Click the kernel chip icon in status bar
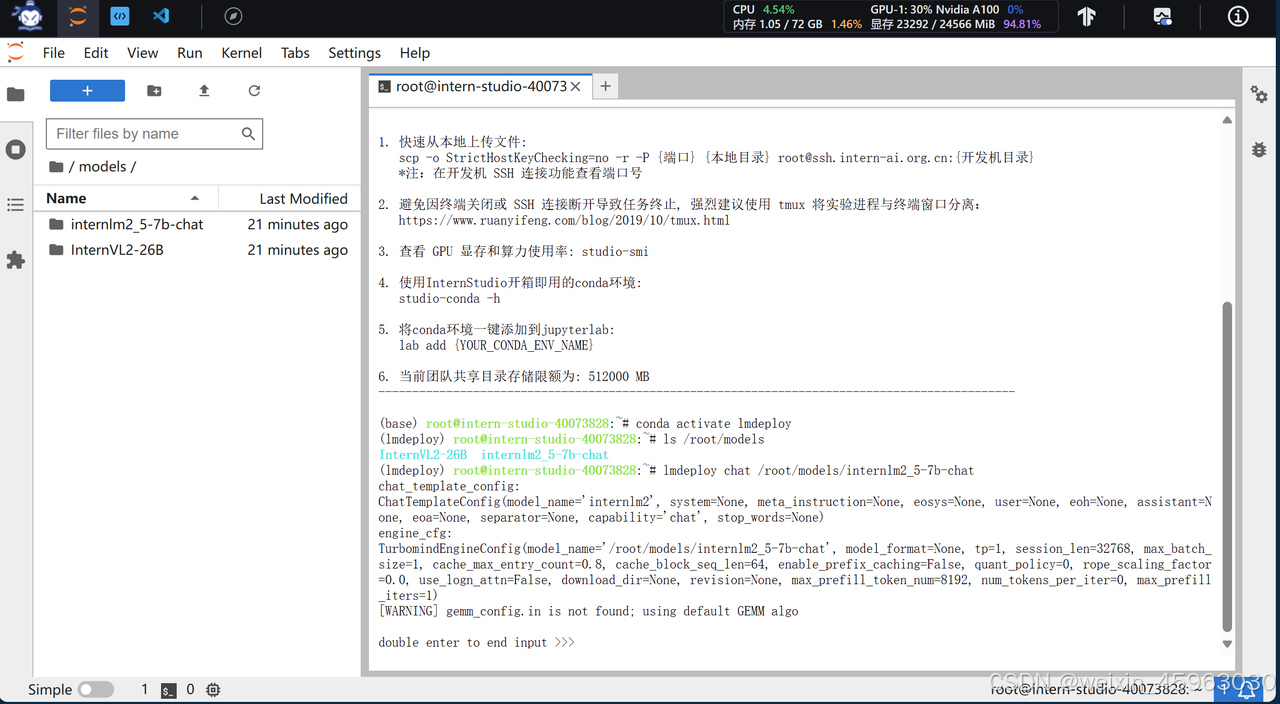This screenshot has width=1280, height=704. [213, 690]
